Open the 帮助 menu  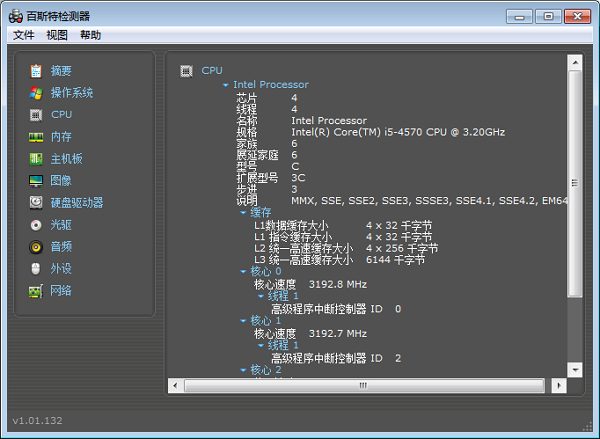point(90,35)
